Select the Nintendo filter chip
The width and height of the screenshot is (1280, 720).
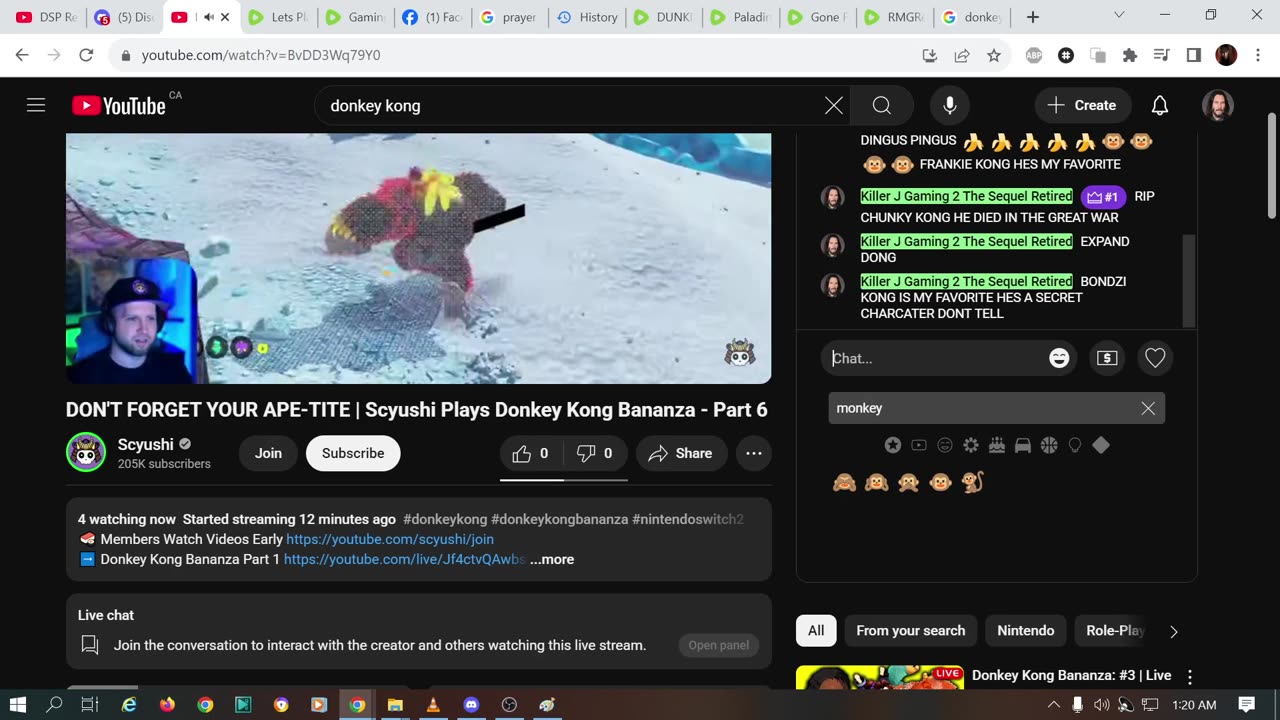pos(1026,630)
